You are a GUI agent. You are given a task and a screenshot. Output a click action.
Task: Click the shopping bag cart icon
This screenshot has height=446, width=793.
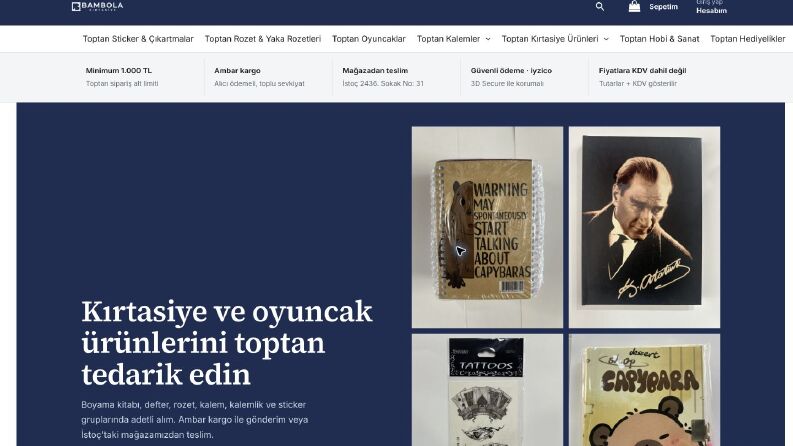(x=634, y=6)
